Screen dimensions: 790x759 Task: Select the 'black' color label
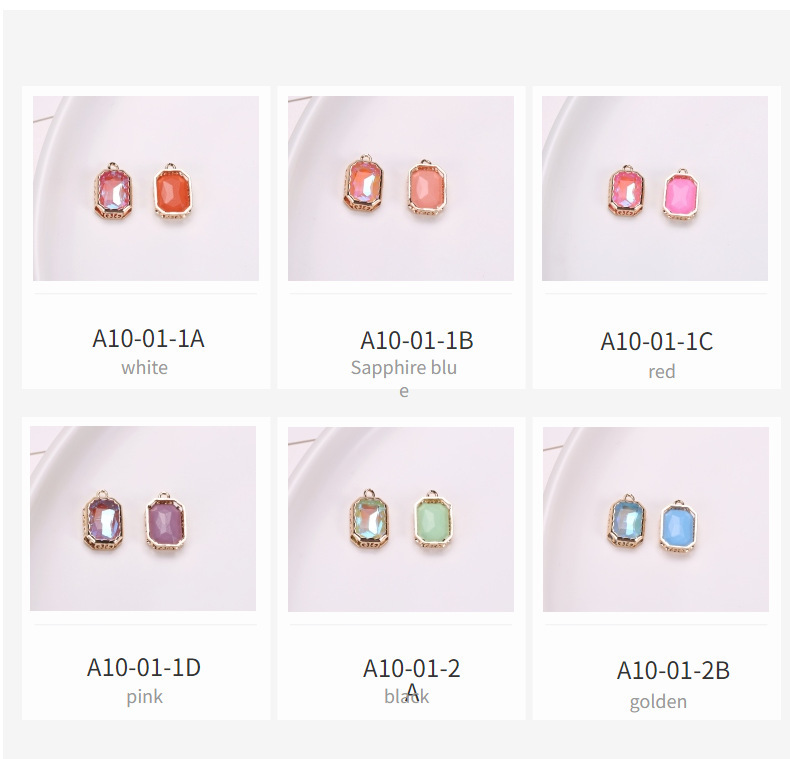[407, 697]
